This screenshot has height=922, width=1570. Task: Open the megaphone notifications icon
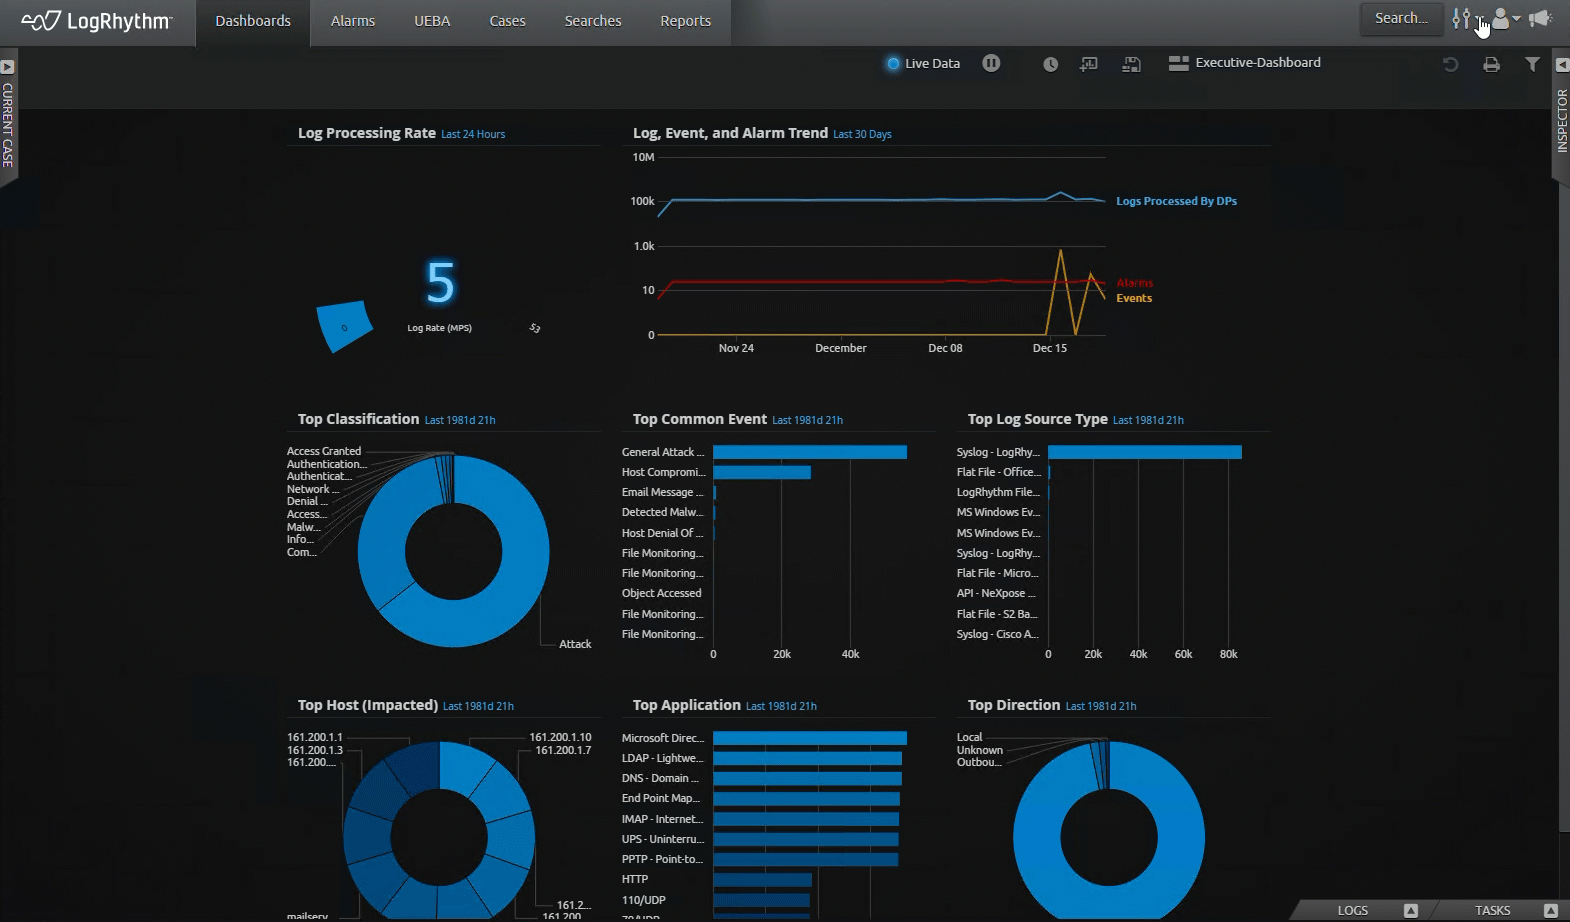[x=1540, y=19]
